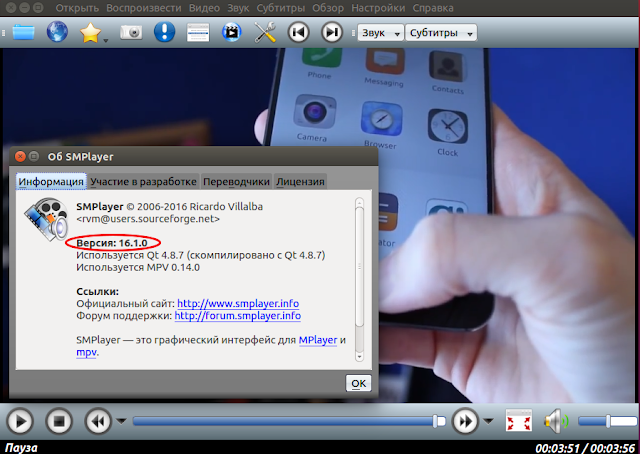Click the playback seek bar

289,421
